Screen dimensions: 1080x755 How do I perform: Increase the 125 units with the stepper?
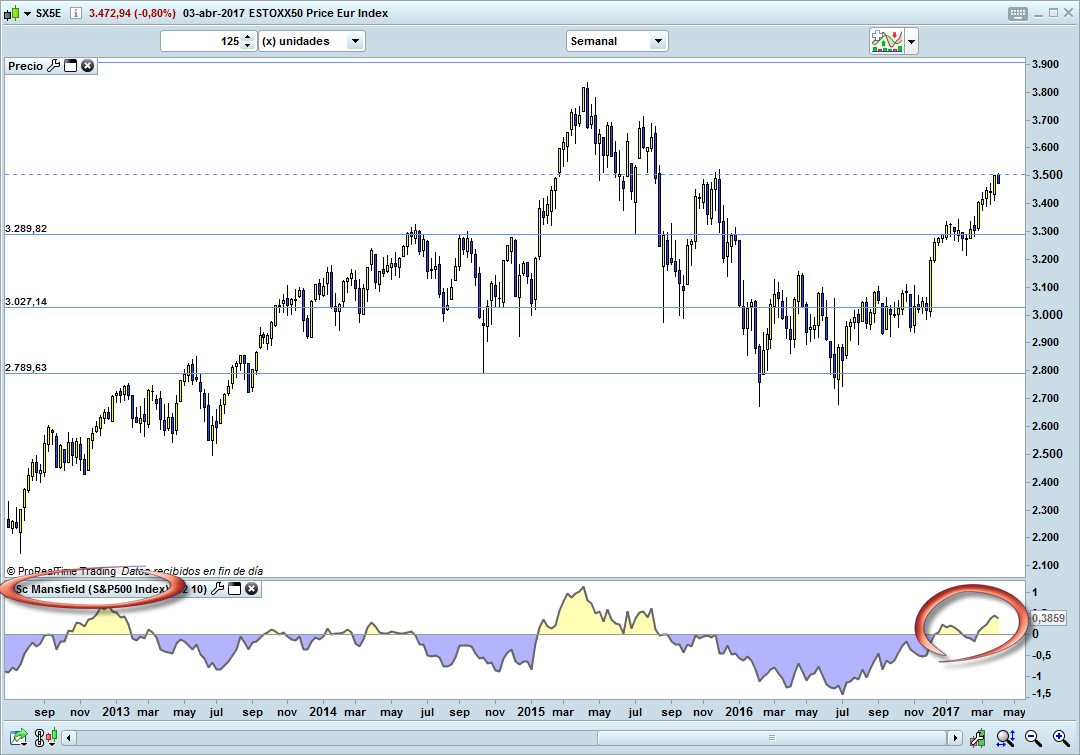(245, 36)
